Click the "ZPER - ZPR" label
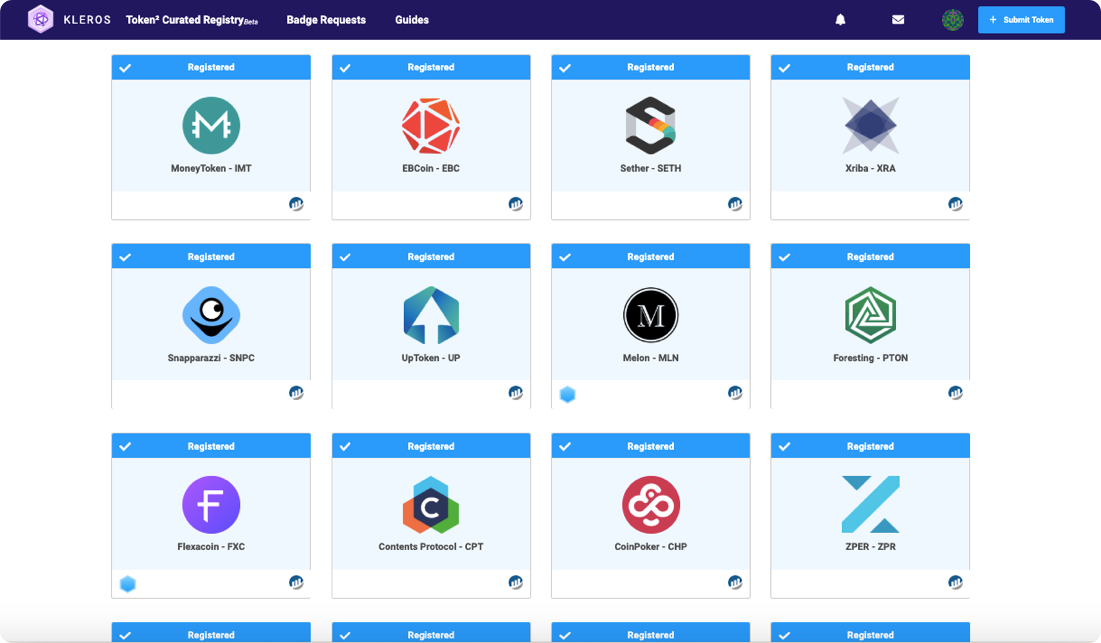1101x643 pixels. tap(871, 547)
